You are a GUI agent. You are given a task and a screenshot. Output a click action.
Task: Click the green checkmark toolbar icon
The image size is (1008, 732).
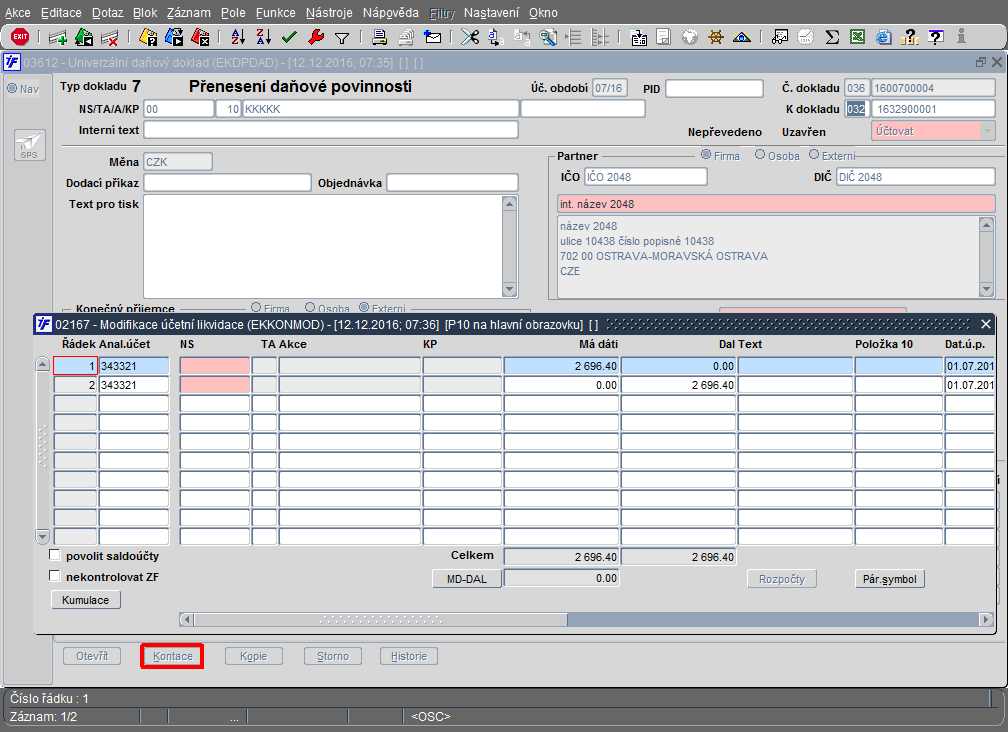tap(289, 37)
